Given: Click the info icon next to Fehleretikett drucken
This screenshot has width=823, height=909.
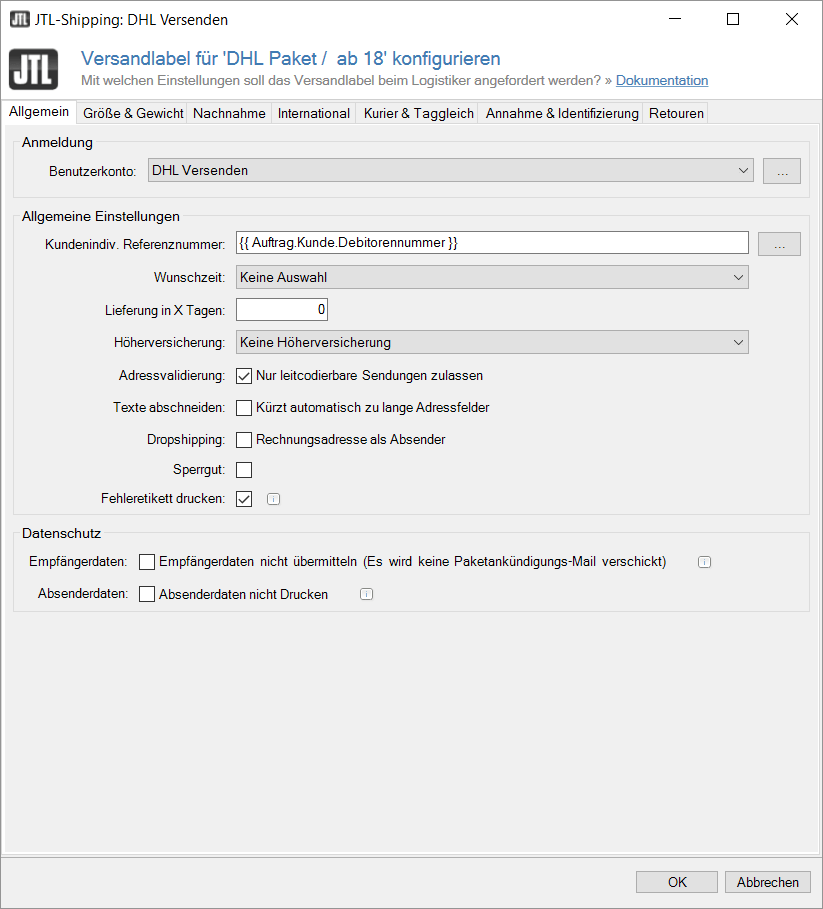Looking at the screenshot, I should (x=274, y=499).
